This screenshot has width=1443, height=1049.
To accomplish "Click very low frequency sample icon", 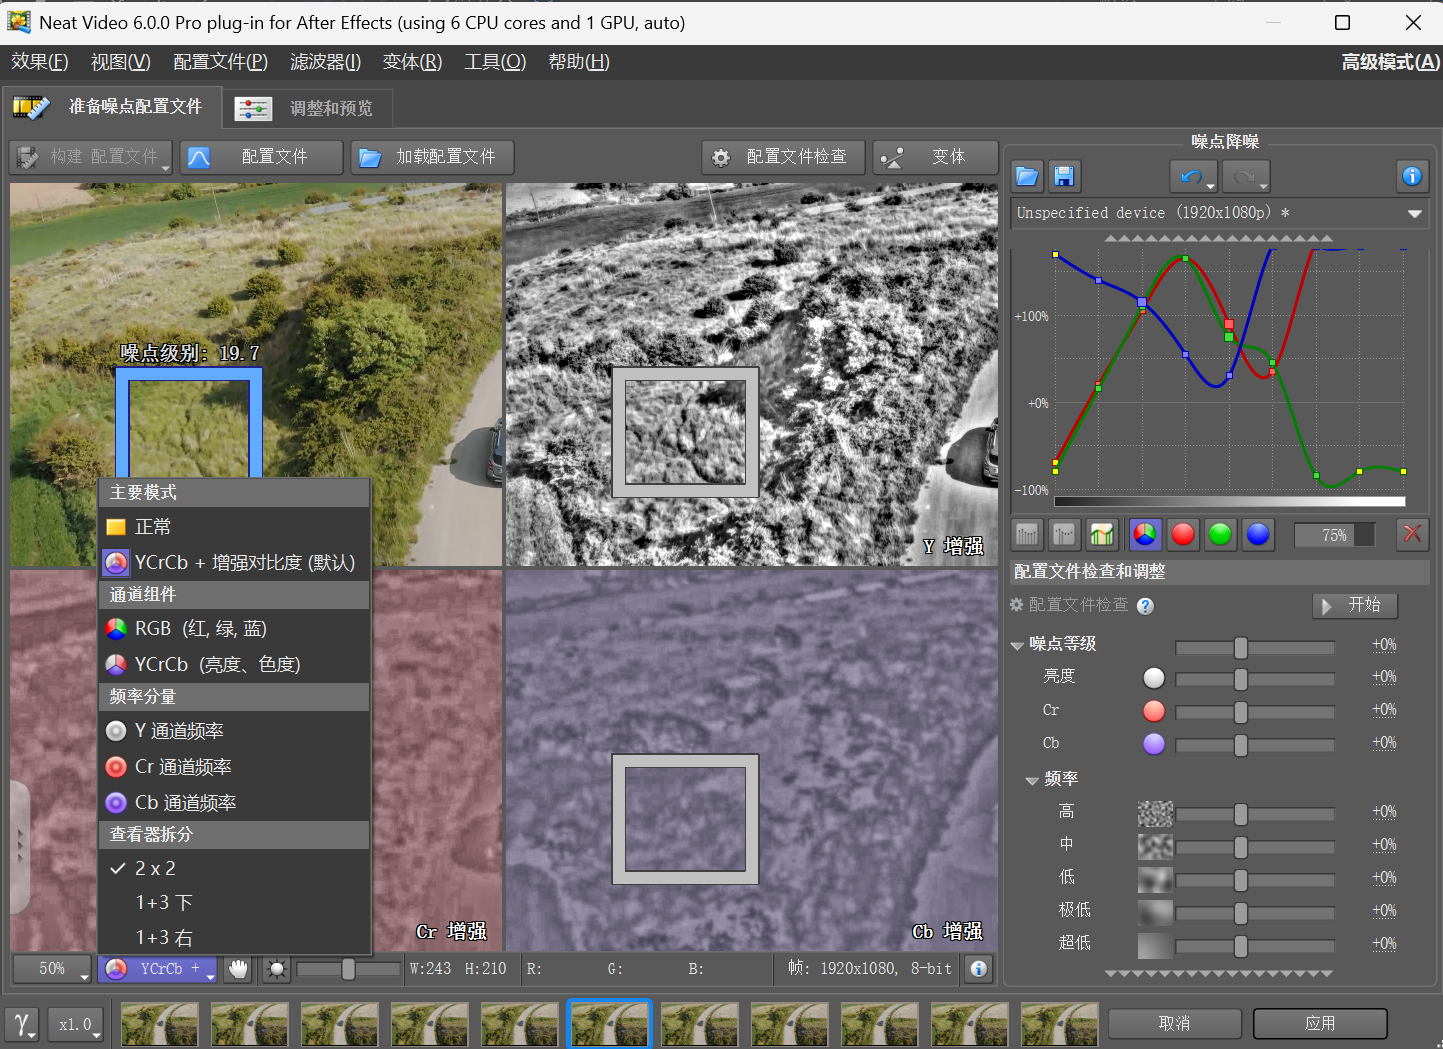I will click(x=1155, y=912).
